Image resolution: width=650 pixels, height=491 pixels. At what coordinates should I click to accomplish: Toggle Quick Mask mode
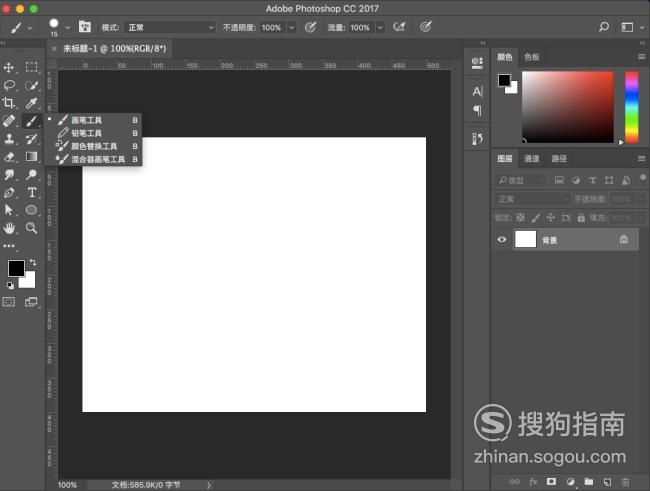point(9,301)
